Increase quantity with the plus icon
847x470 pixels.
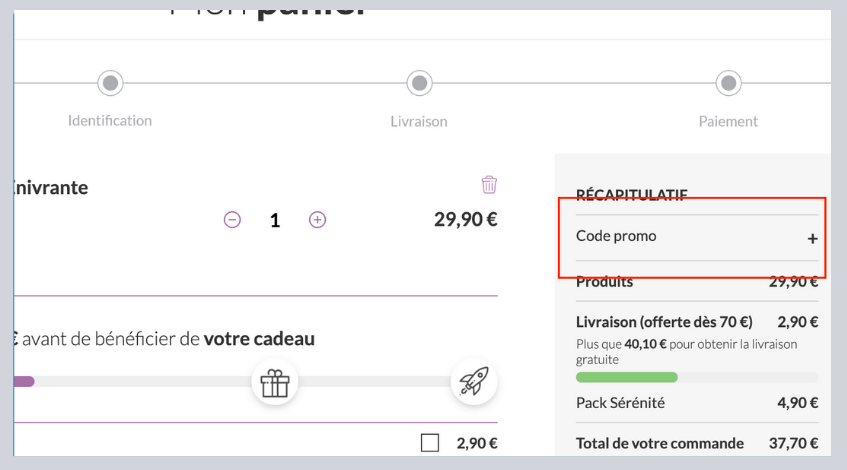tap(317, 220)
